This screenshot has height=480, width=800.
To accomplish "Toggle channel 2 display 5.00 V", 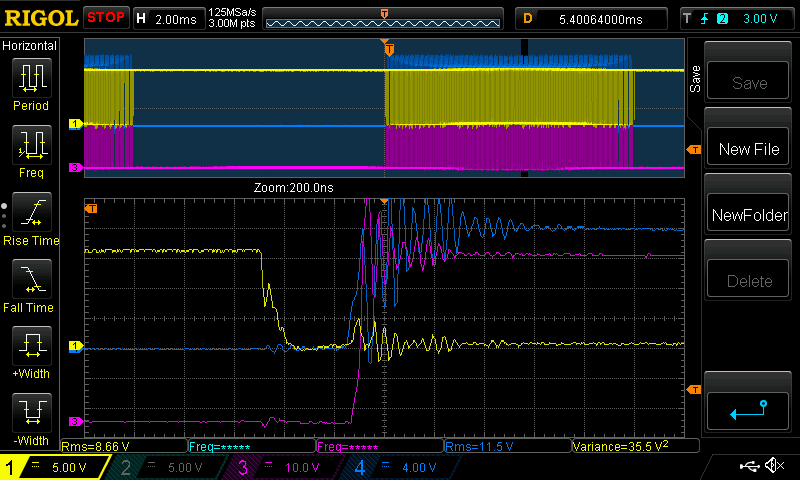I will 168,467.
